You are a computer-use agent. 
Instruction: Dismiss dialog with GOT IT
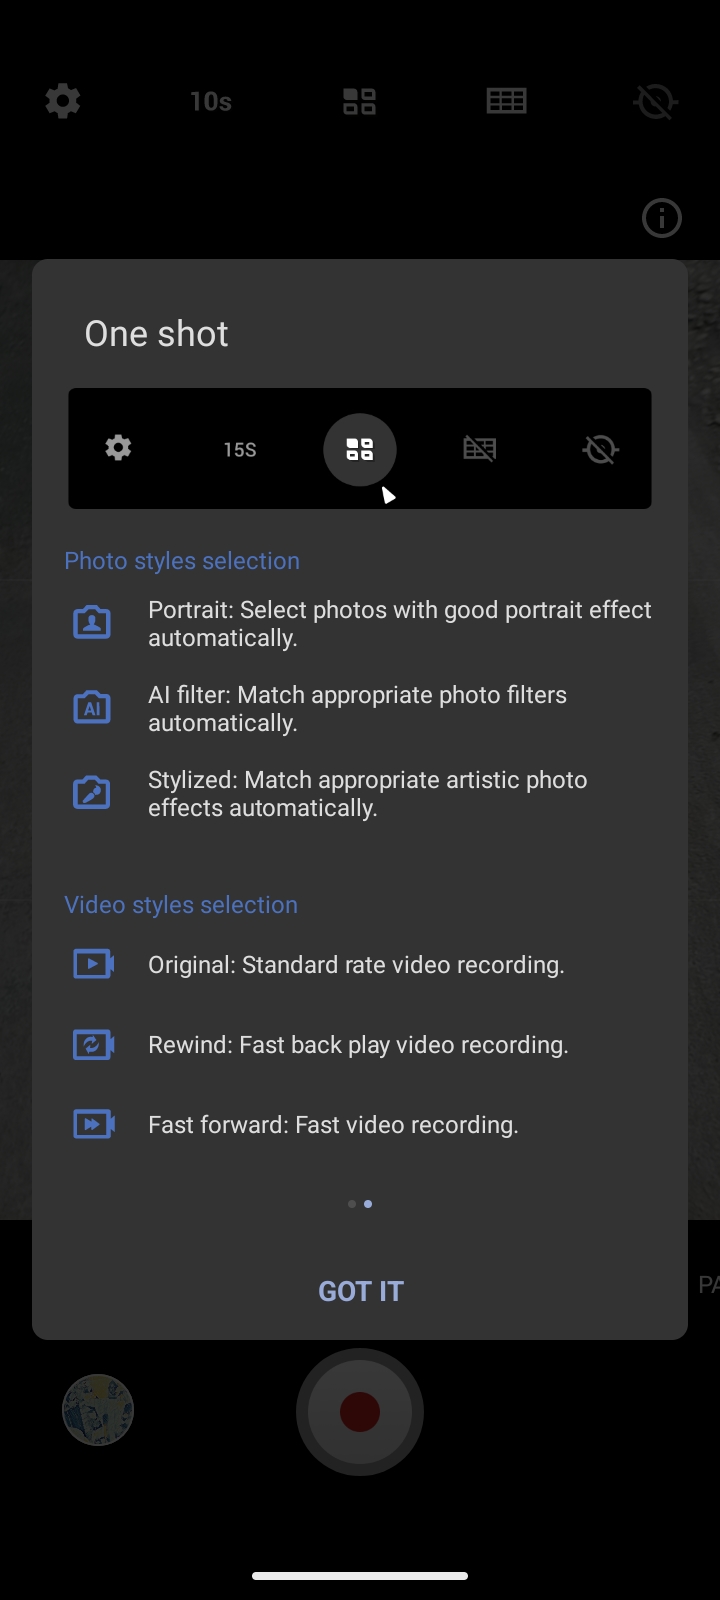pos(360,1291)
